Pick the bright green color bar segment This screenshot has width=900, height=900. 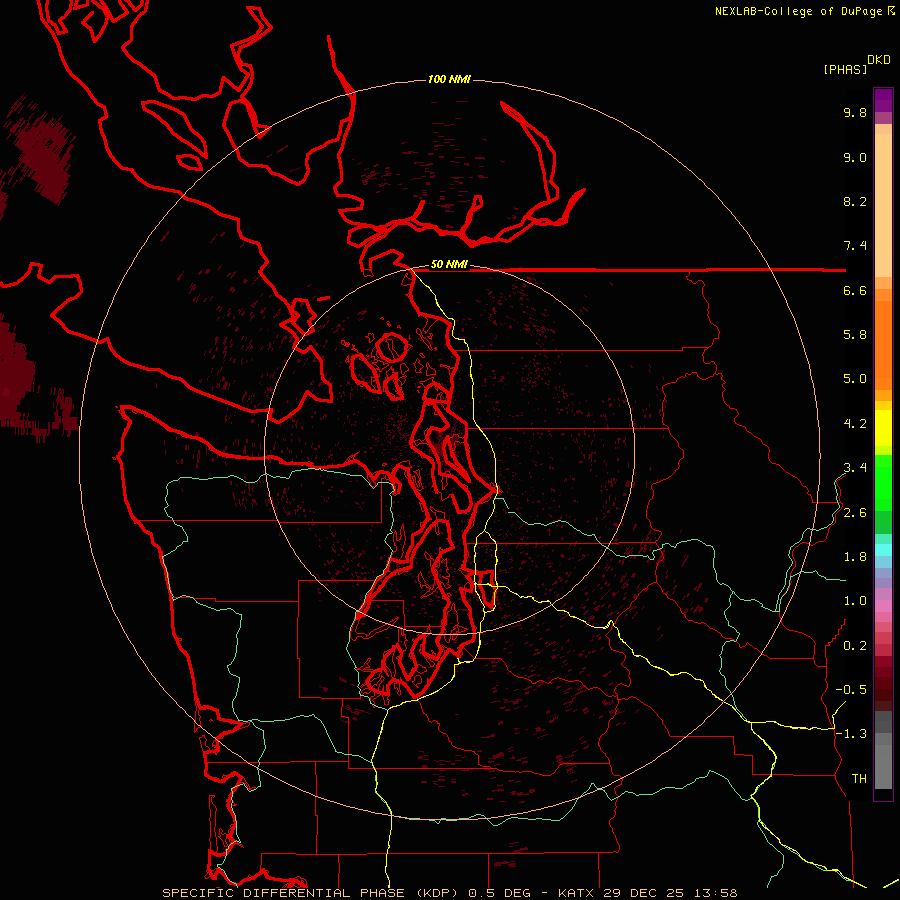(883, 482)
